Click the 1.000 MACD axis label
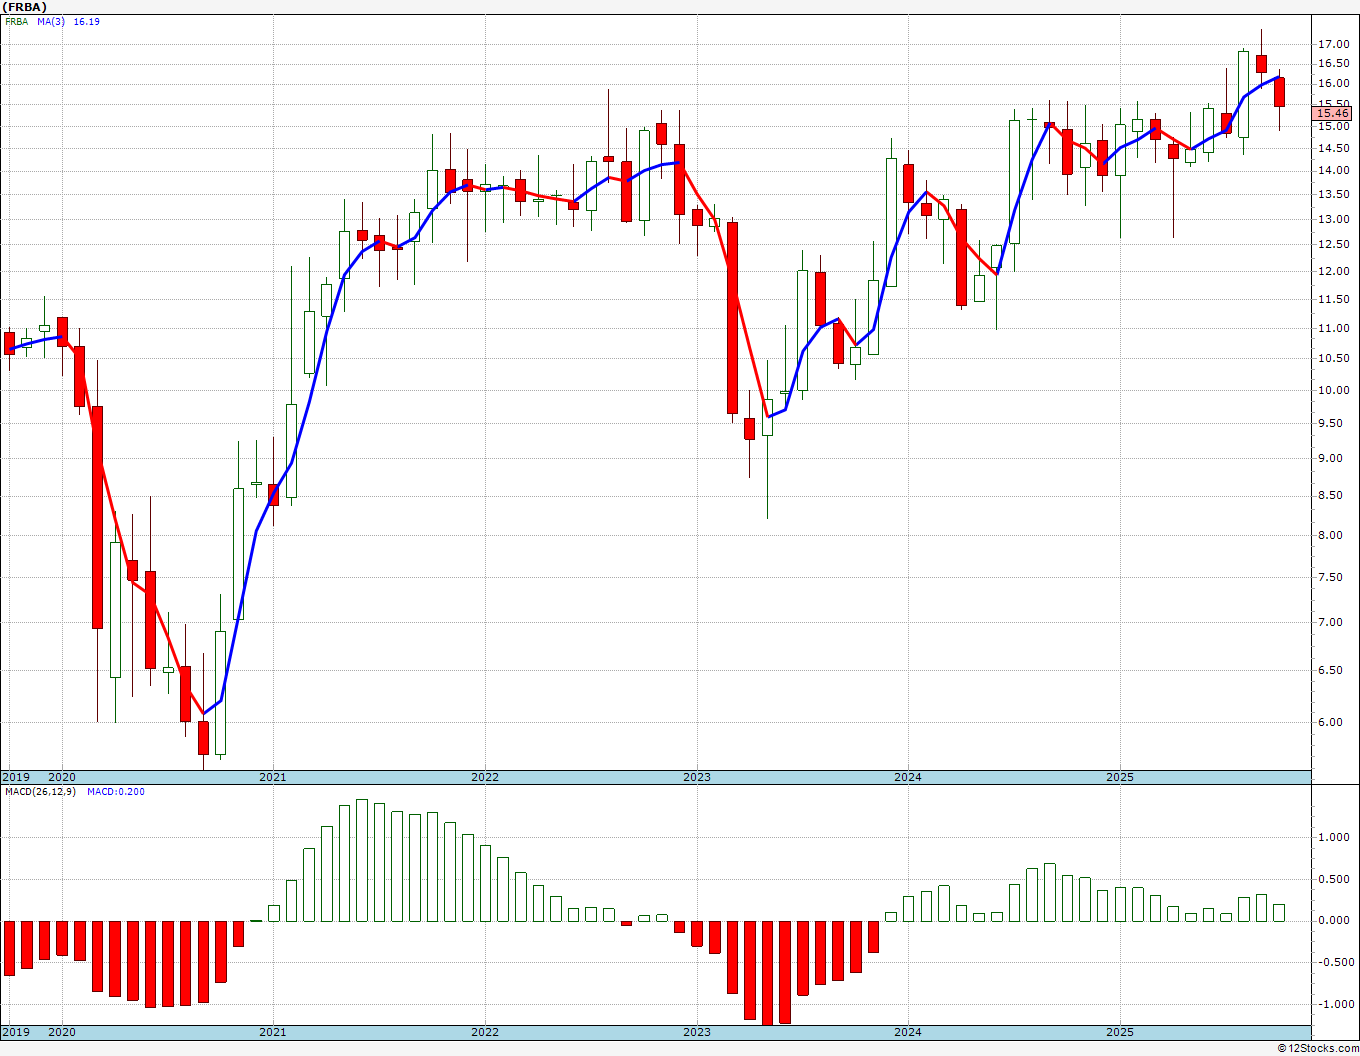Viewport: 1360px width, 1056px height. (1333, 838)
